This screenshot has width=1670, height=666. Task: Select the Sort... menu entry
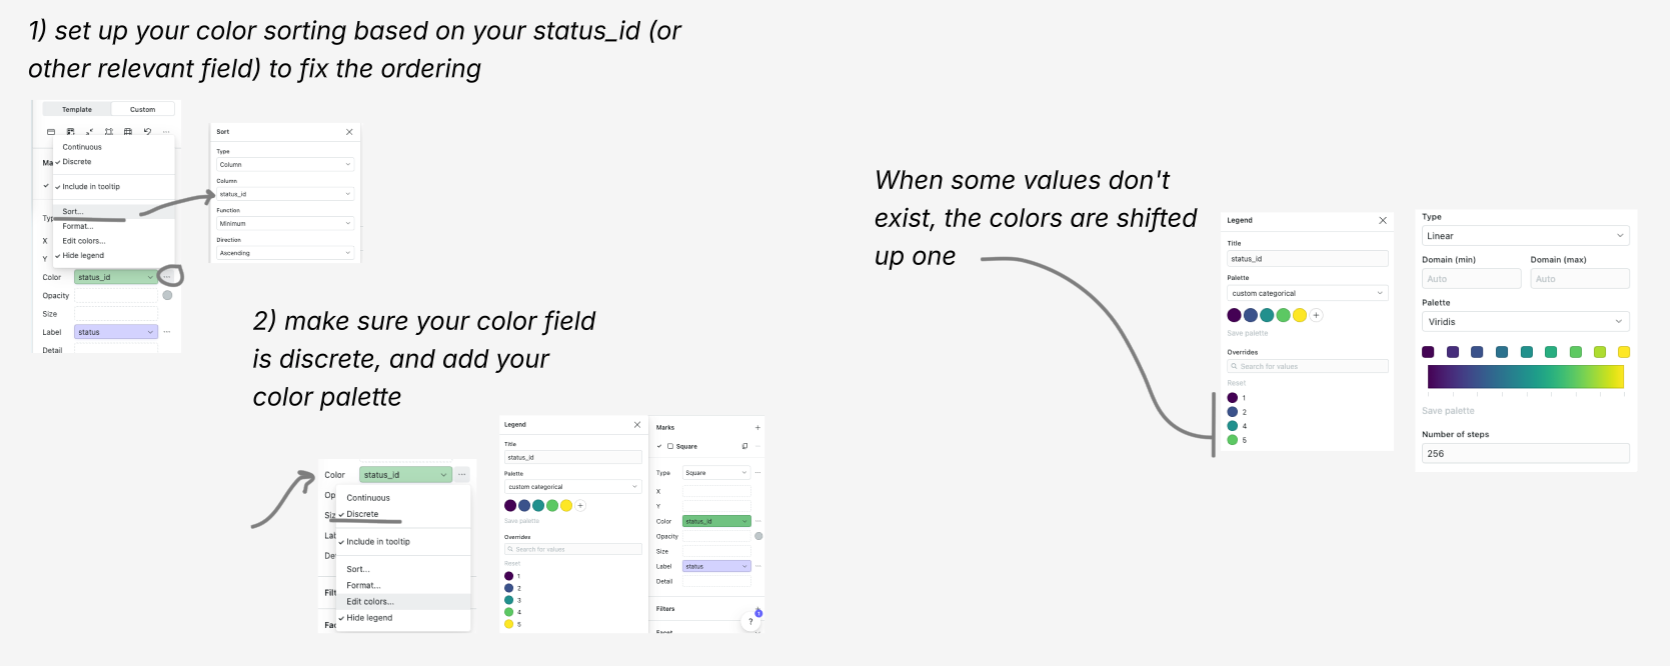click(73, 212)
